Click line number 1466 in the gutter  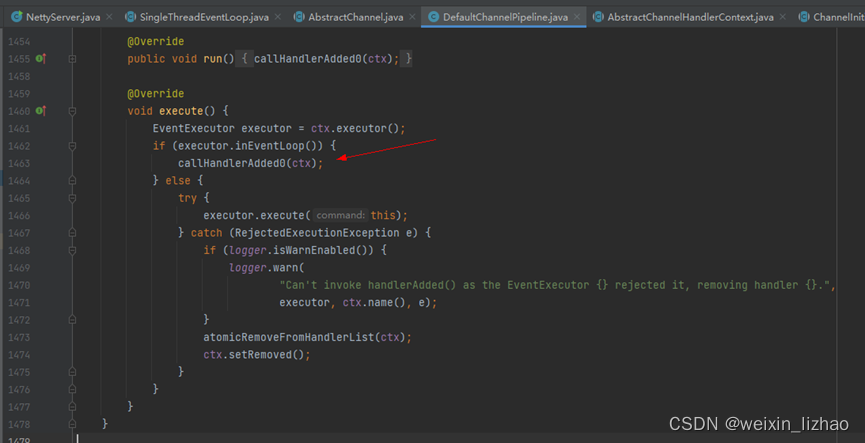19,215
